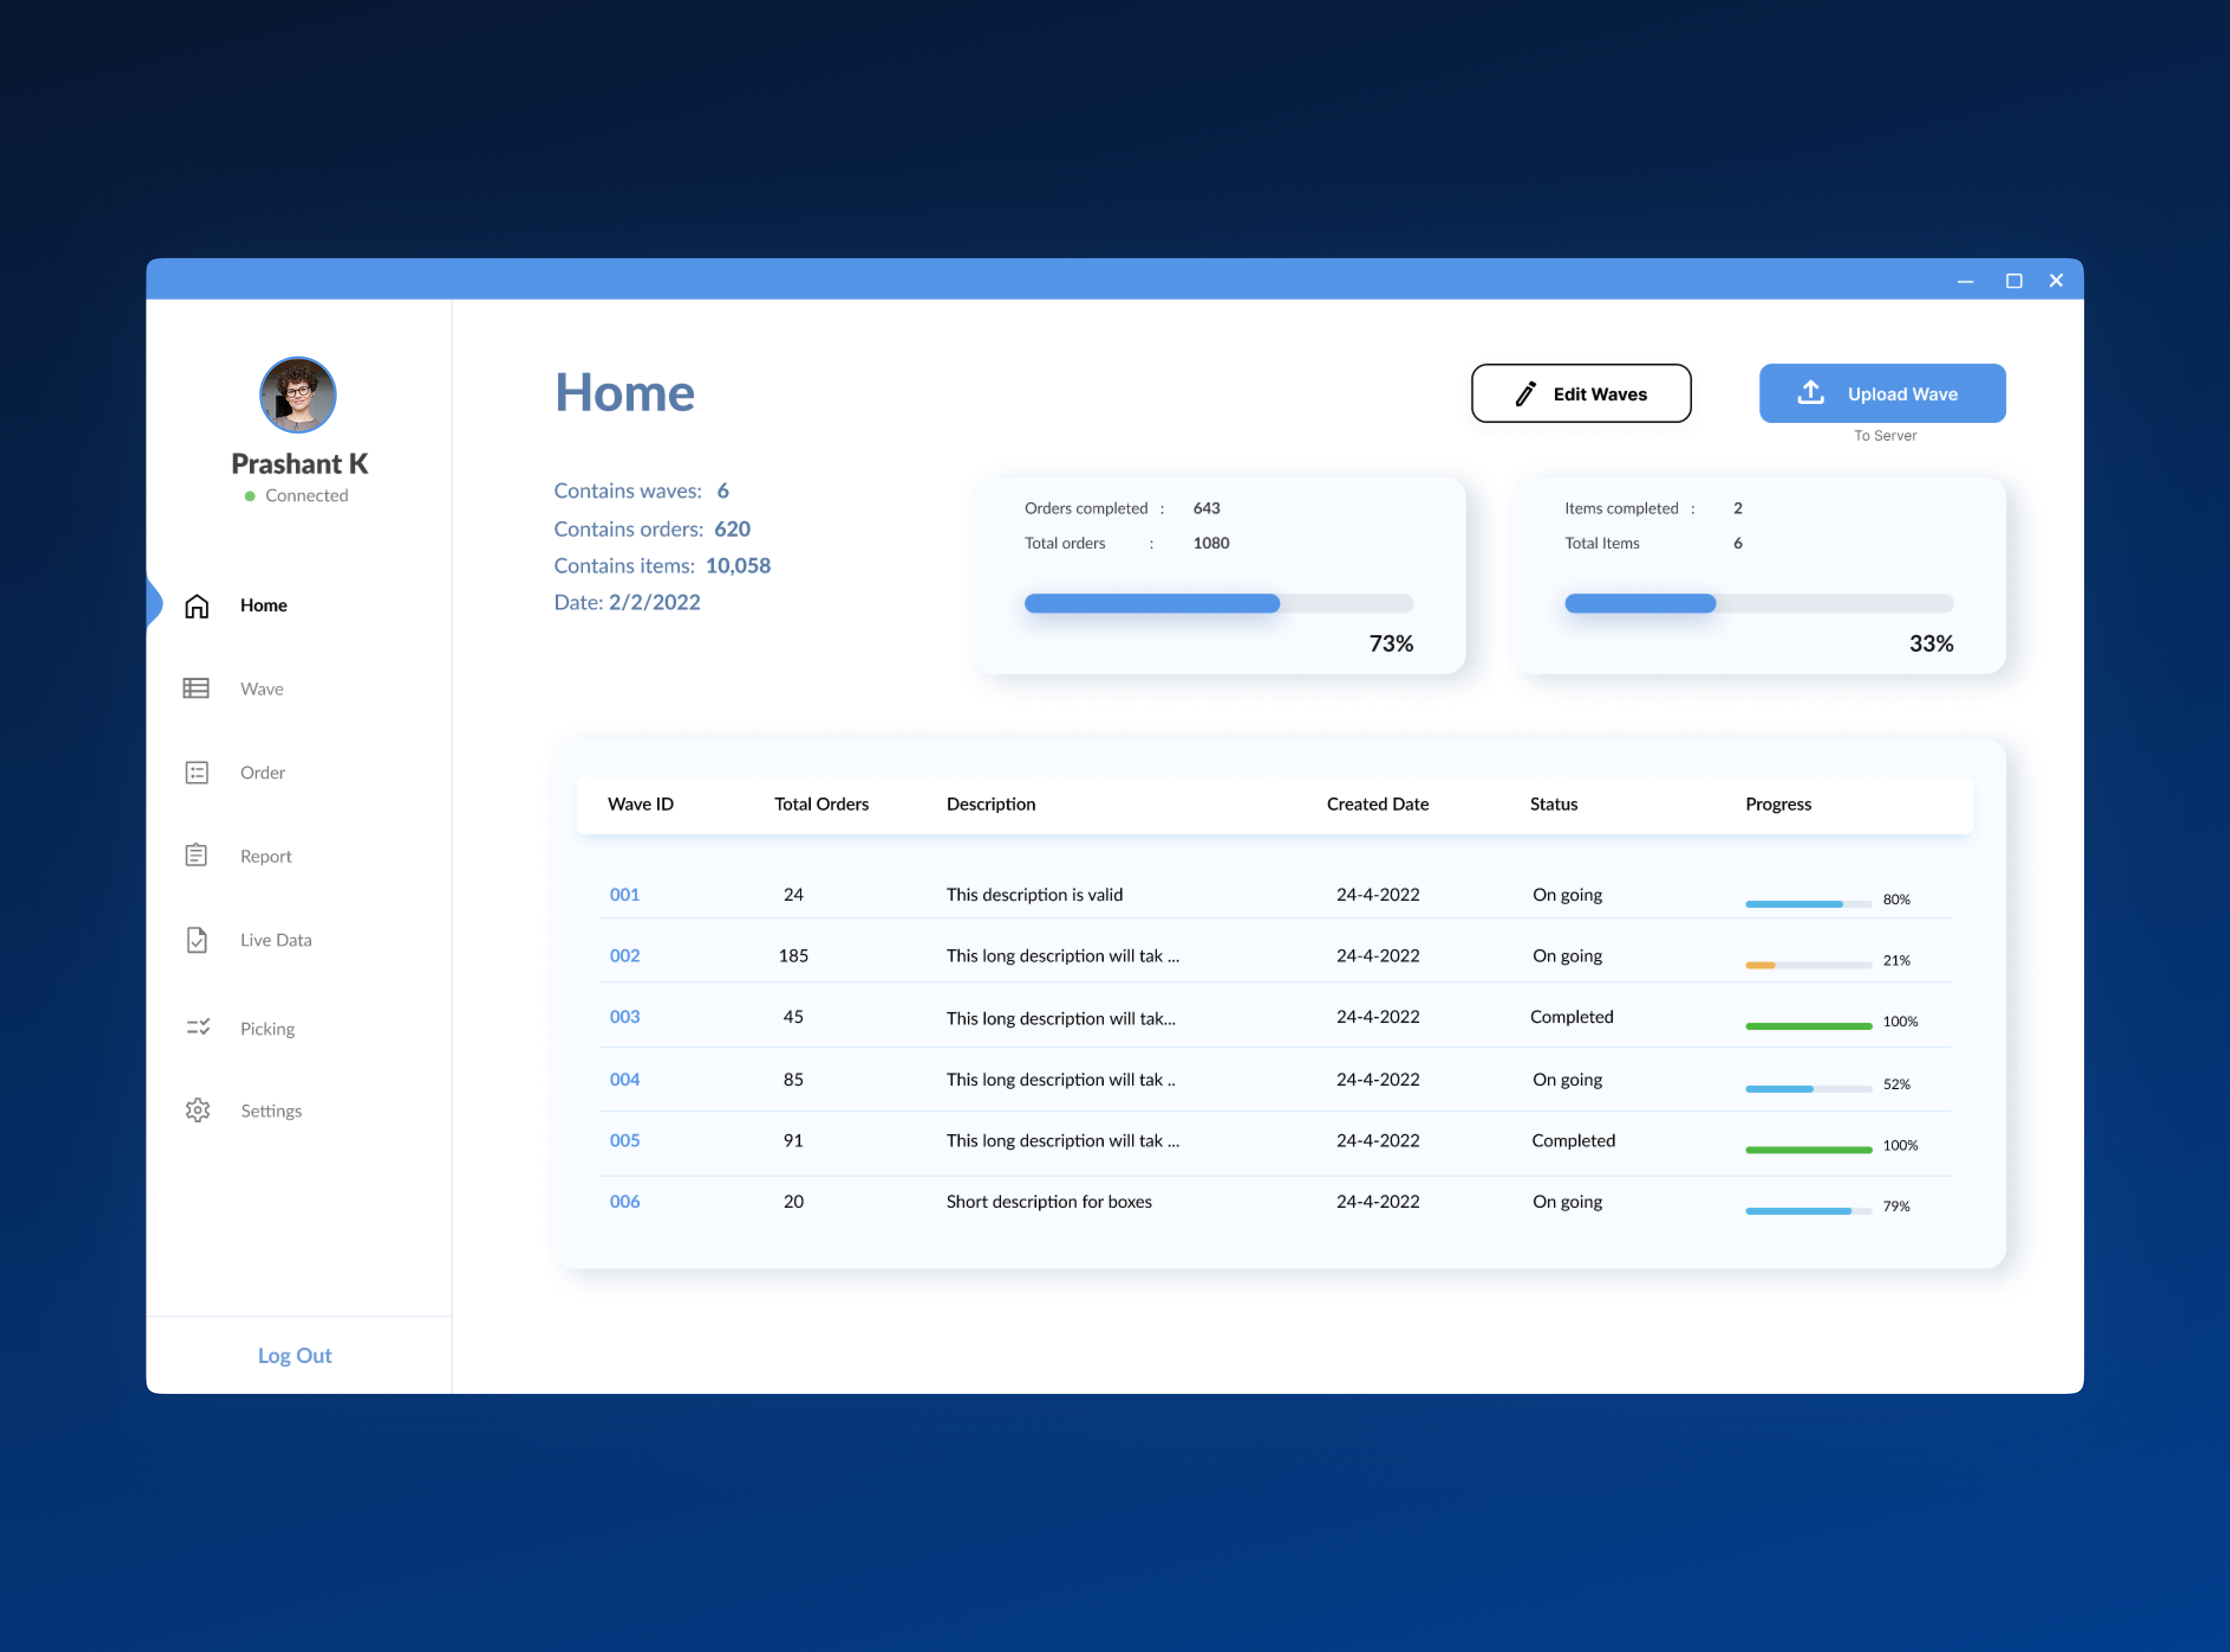2230x1652 pixels.
Task: Click the Upload Wave button
Action: coord(1882,393)
